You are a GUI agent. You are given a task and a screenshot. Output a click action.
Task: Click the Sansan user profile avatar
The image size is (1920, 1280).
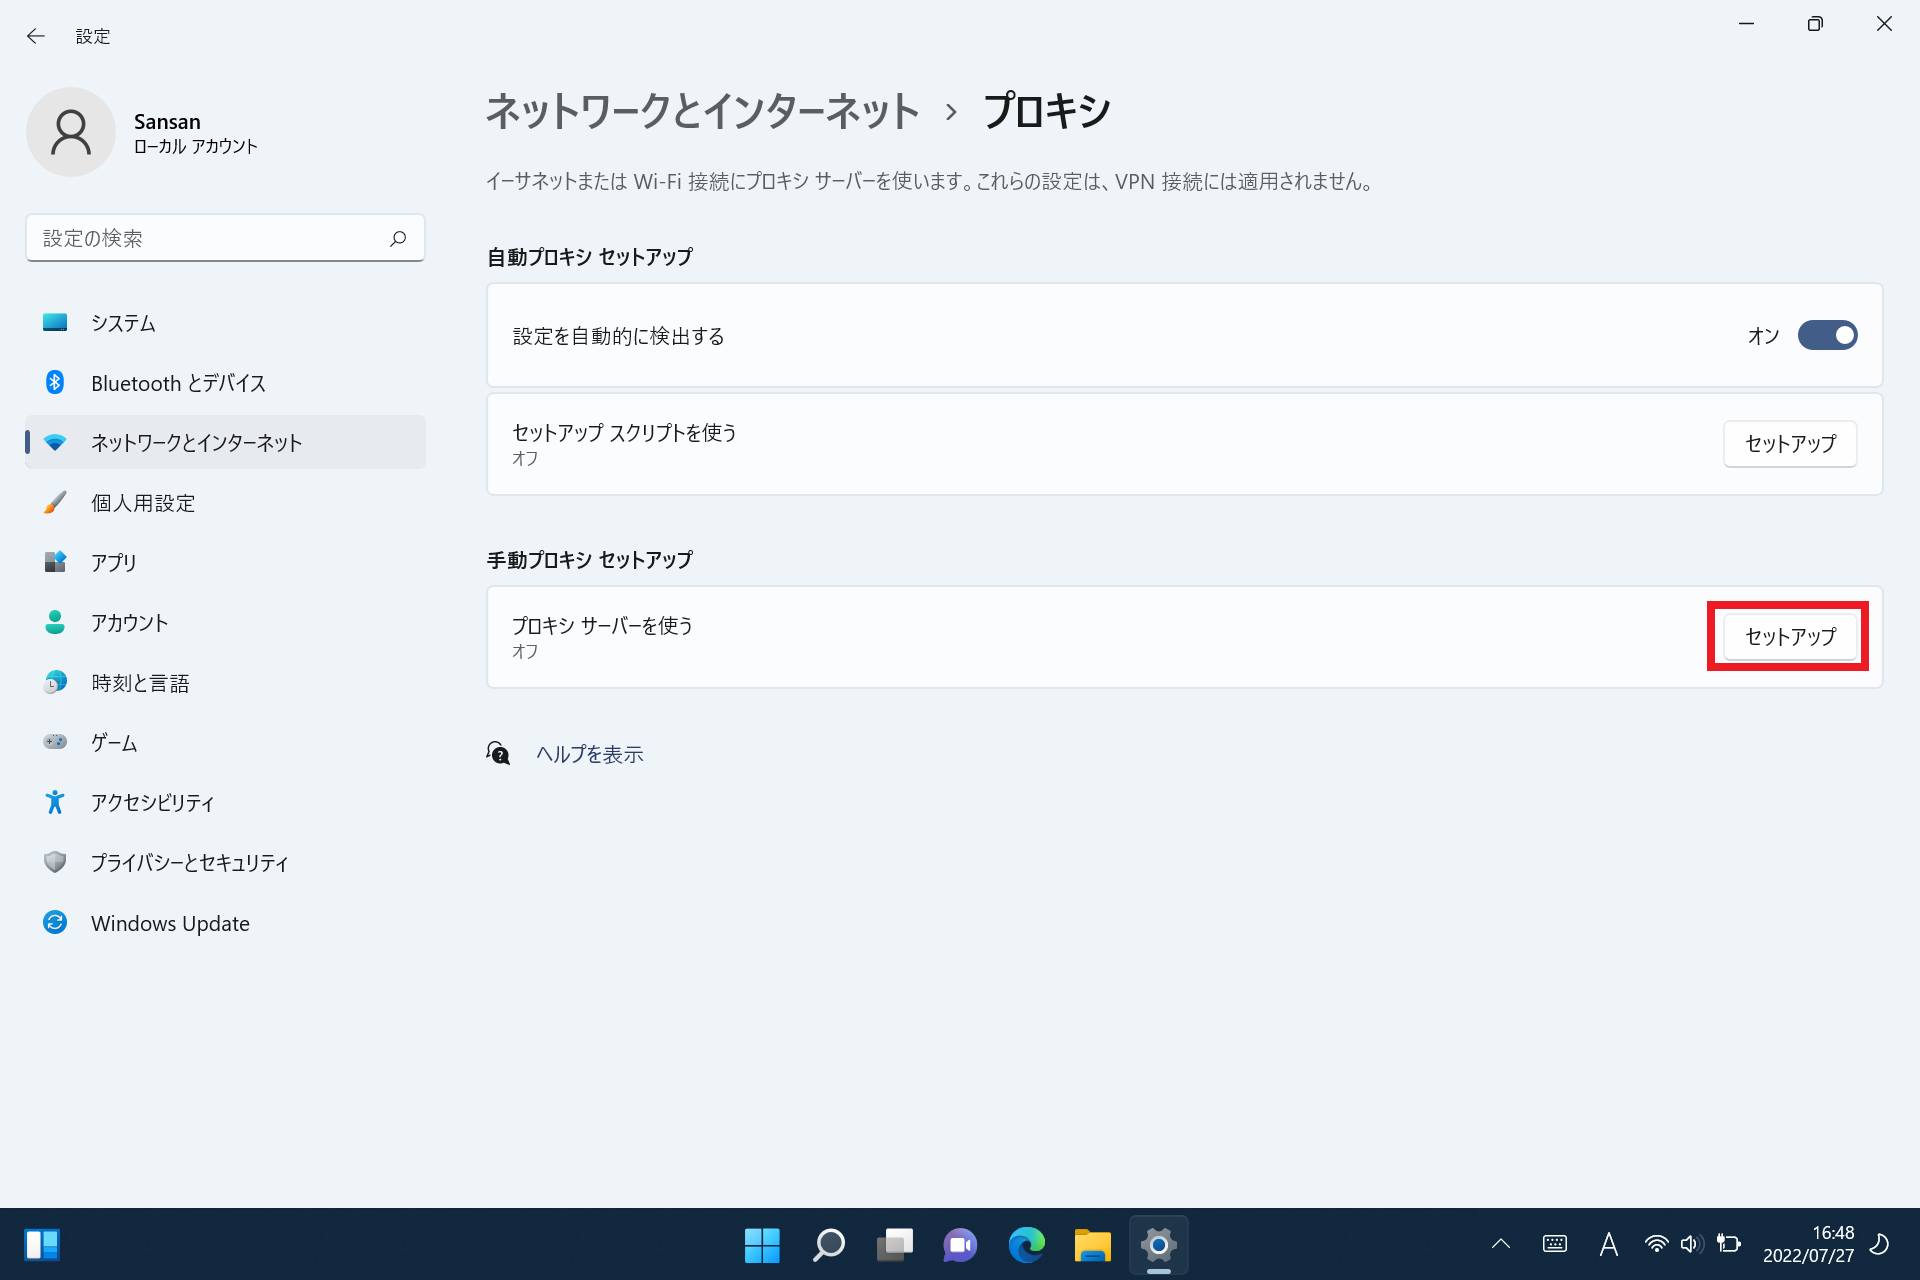(x=71, y=132)
